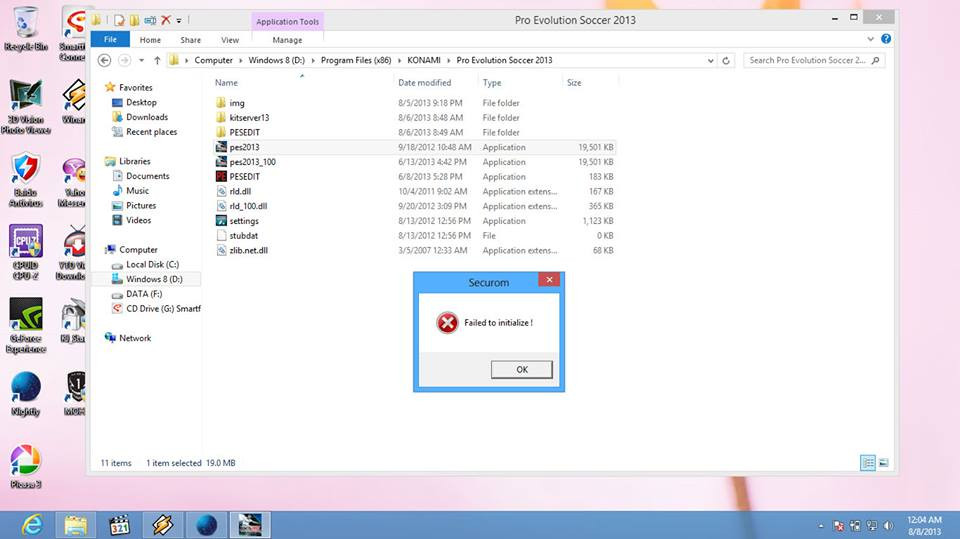
Task: Refresh the current folder view
Action: pyautogui.click(x=726, y=61)
